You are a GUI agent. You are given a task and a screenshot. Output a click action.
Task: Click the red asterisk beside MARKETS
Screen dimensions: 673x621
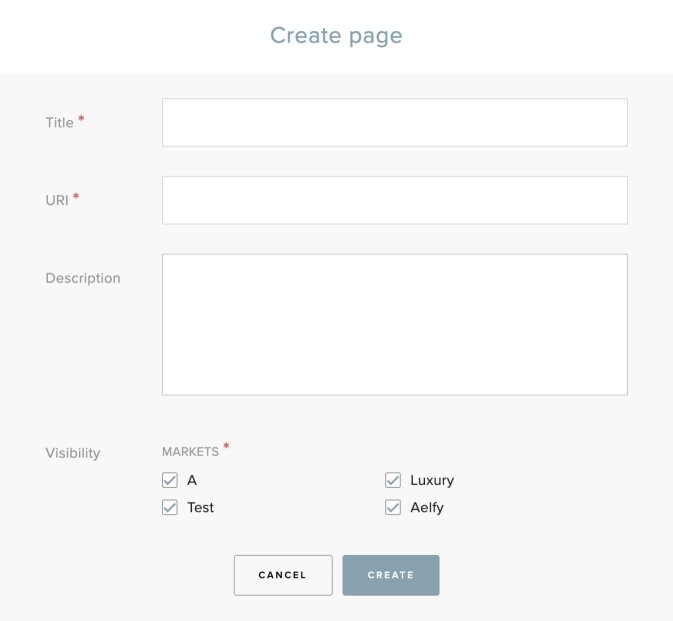click(226, 447)
